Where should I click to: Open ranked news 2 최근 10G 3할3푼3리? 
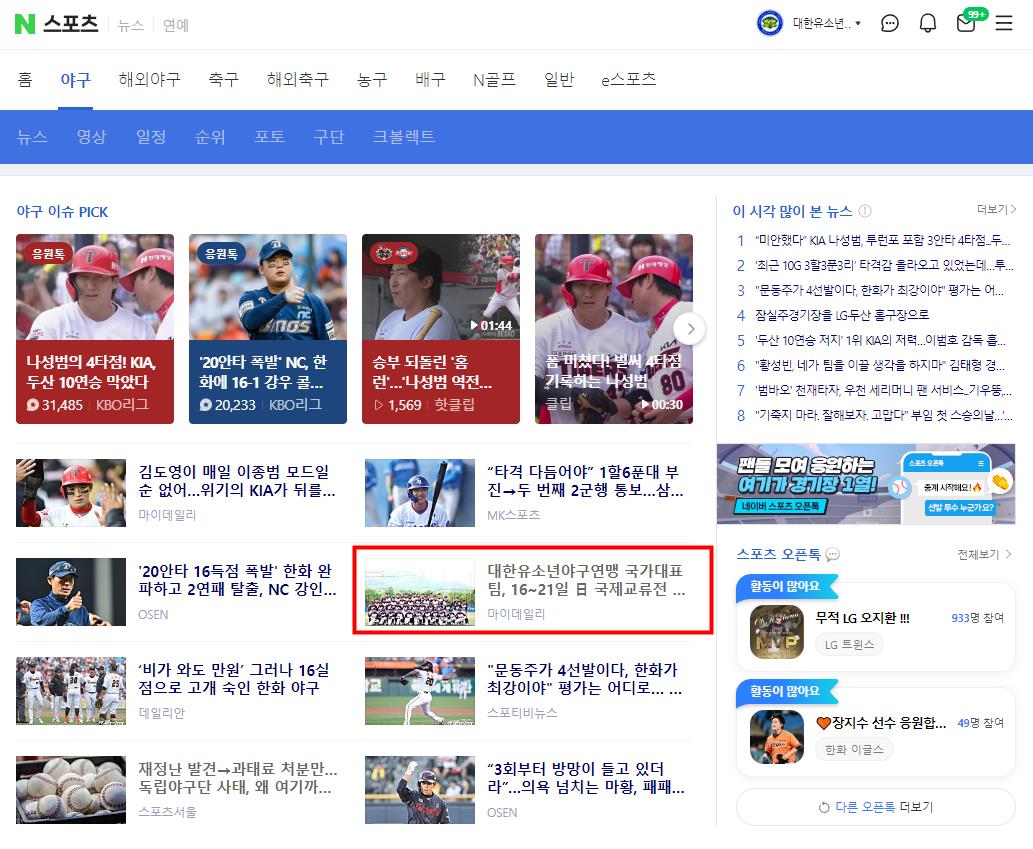884,265
